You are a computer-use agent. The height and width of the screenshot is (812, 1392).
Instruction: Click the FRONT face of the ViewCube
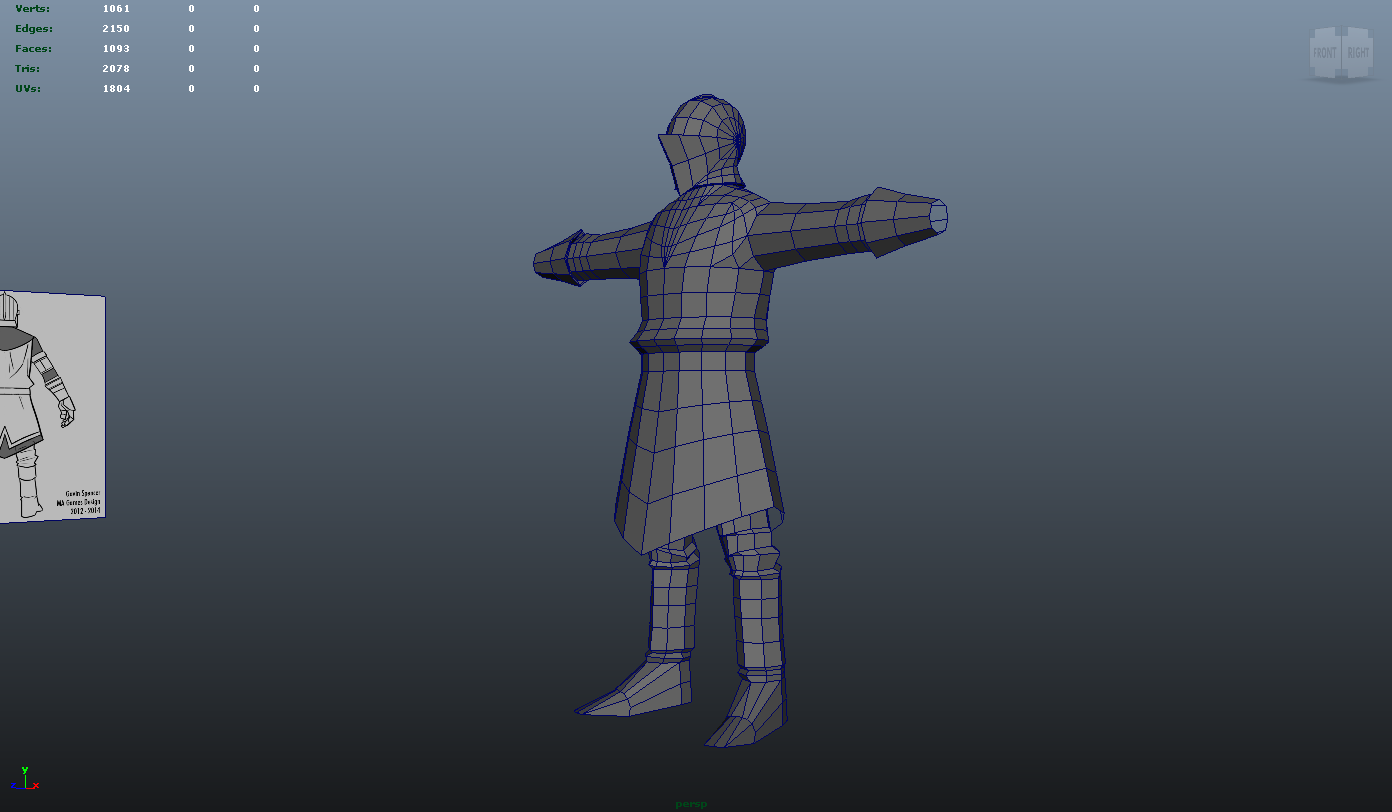click(1325, 52)
